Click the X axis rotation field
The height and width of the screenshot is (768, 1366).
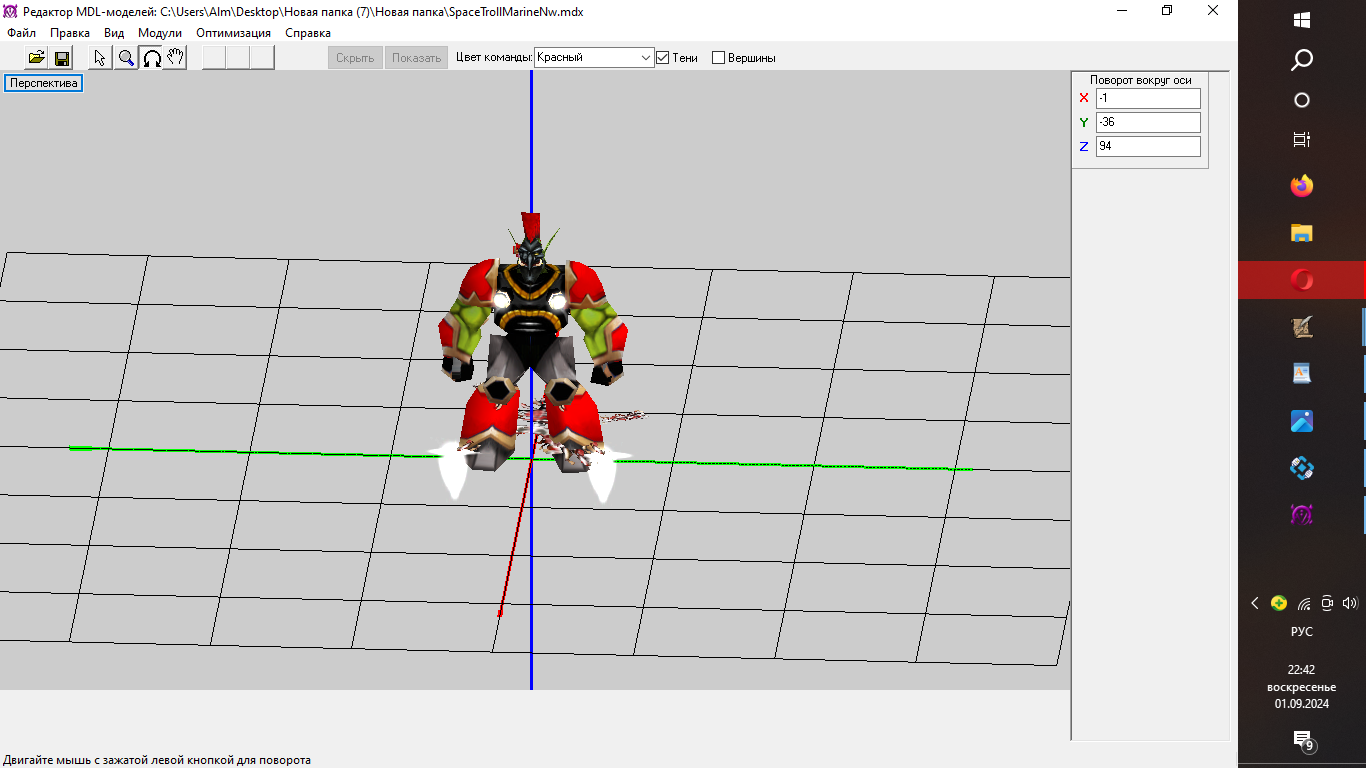1148,98
